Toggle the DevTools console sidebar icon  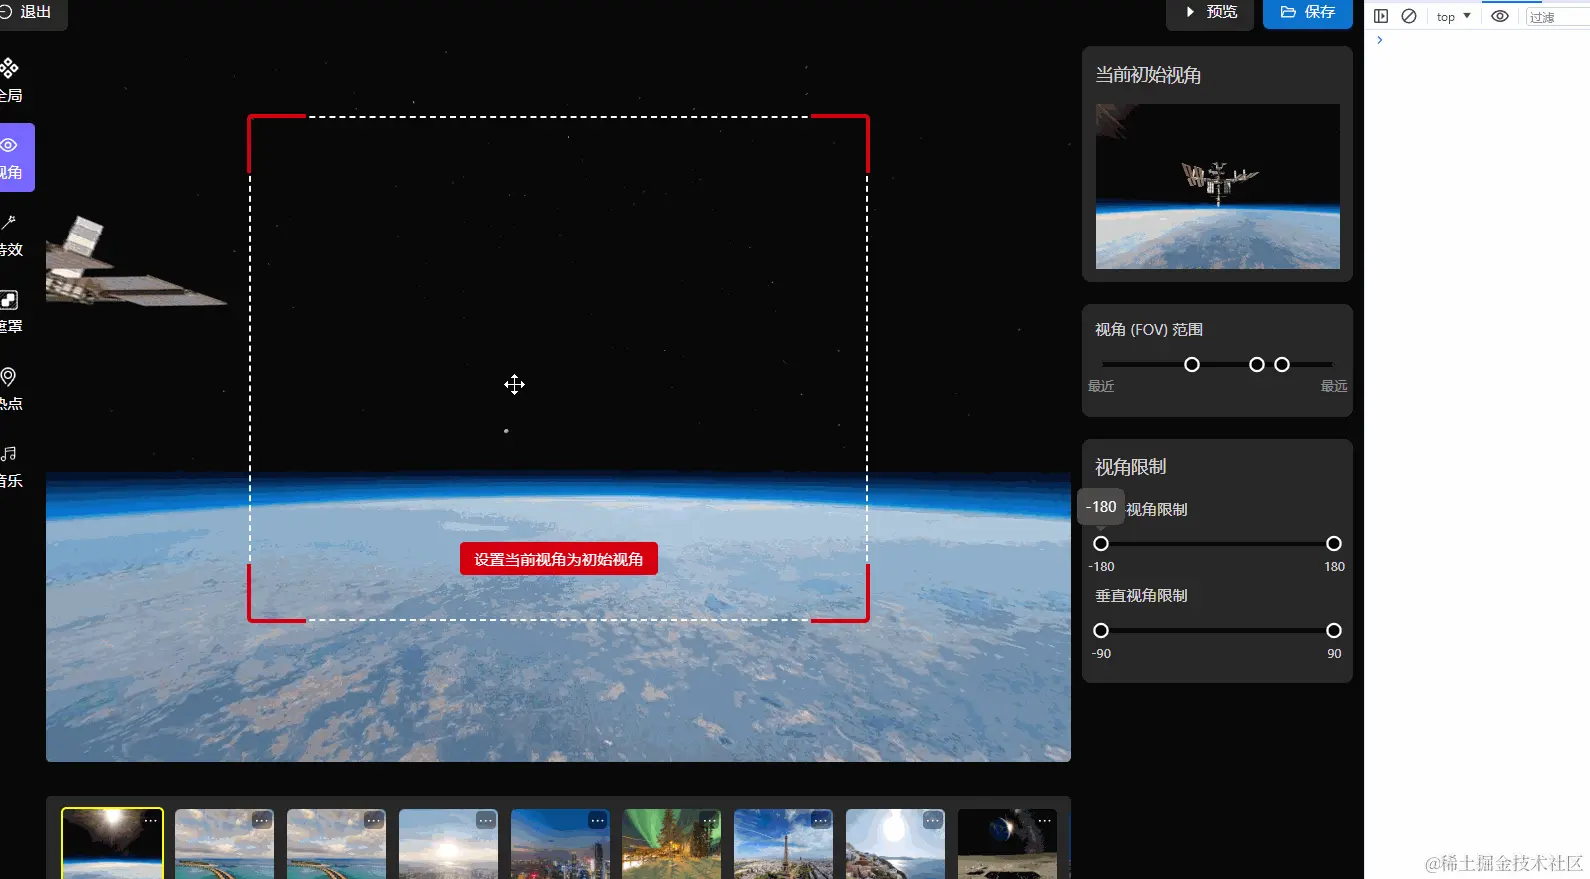point(1381,16)
